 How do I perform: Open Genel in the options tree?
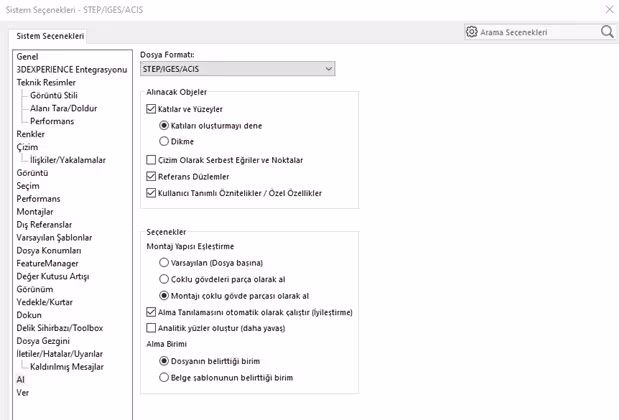click(27, 56)
